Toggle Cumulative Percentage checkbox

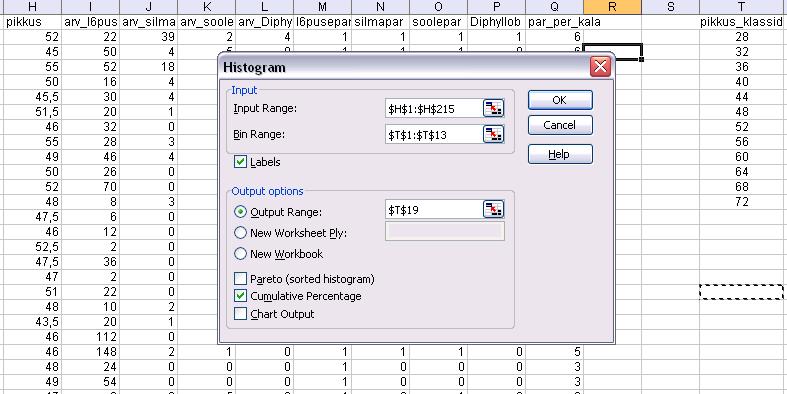[241, 296]
